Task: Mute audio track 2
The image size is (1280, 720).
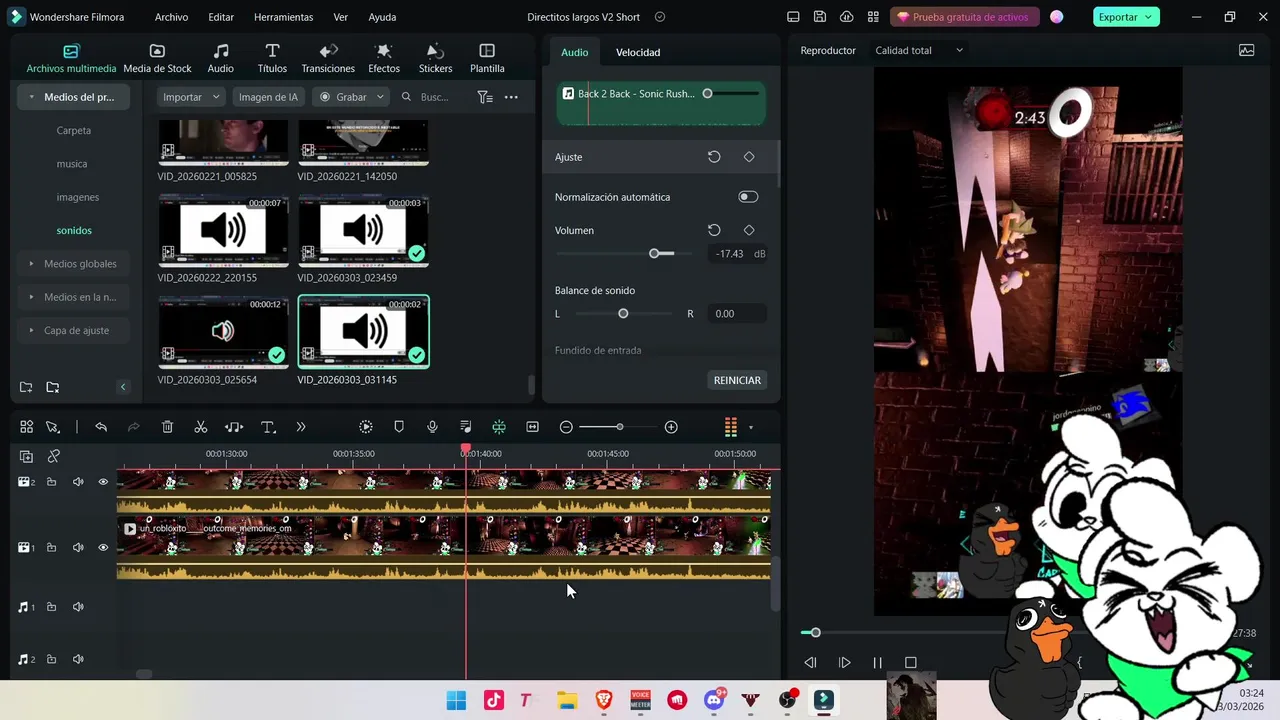Action: pyautogui.click(x=78, y=660)
